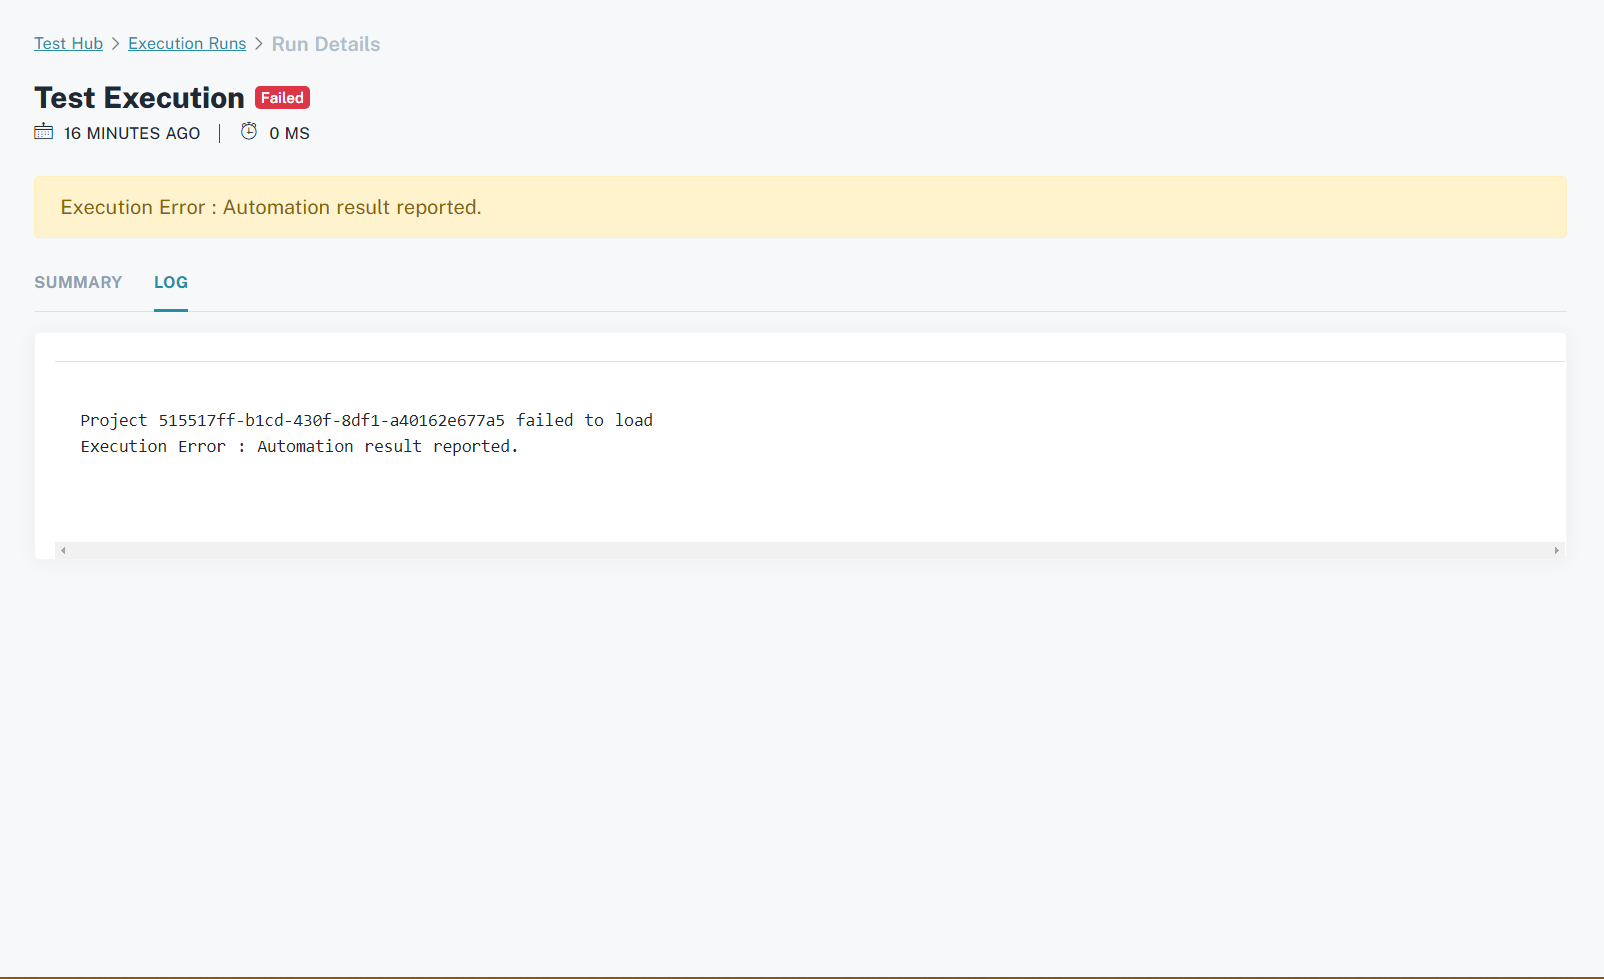Viewport: 1604px width, 979px height.
Task: Open the Test Hub breadcrumb link
Action: point(67,43)
